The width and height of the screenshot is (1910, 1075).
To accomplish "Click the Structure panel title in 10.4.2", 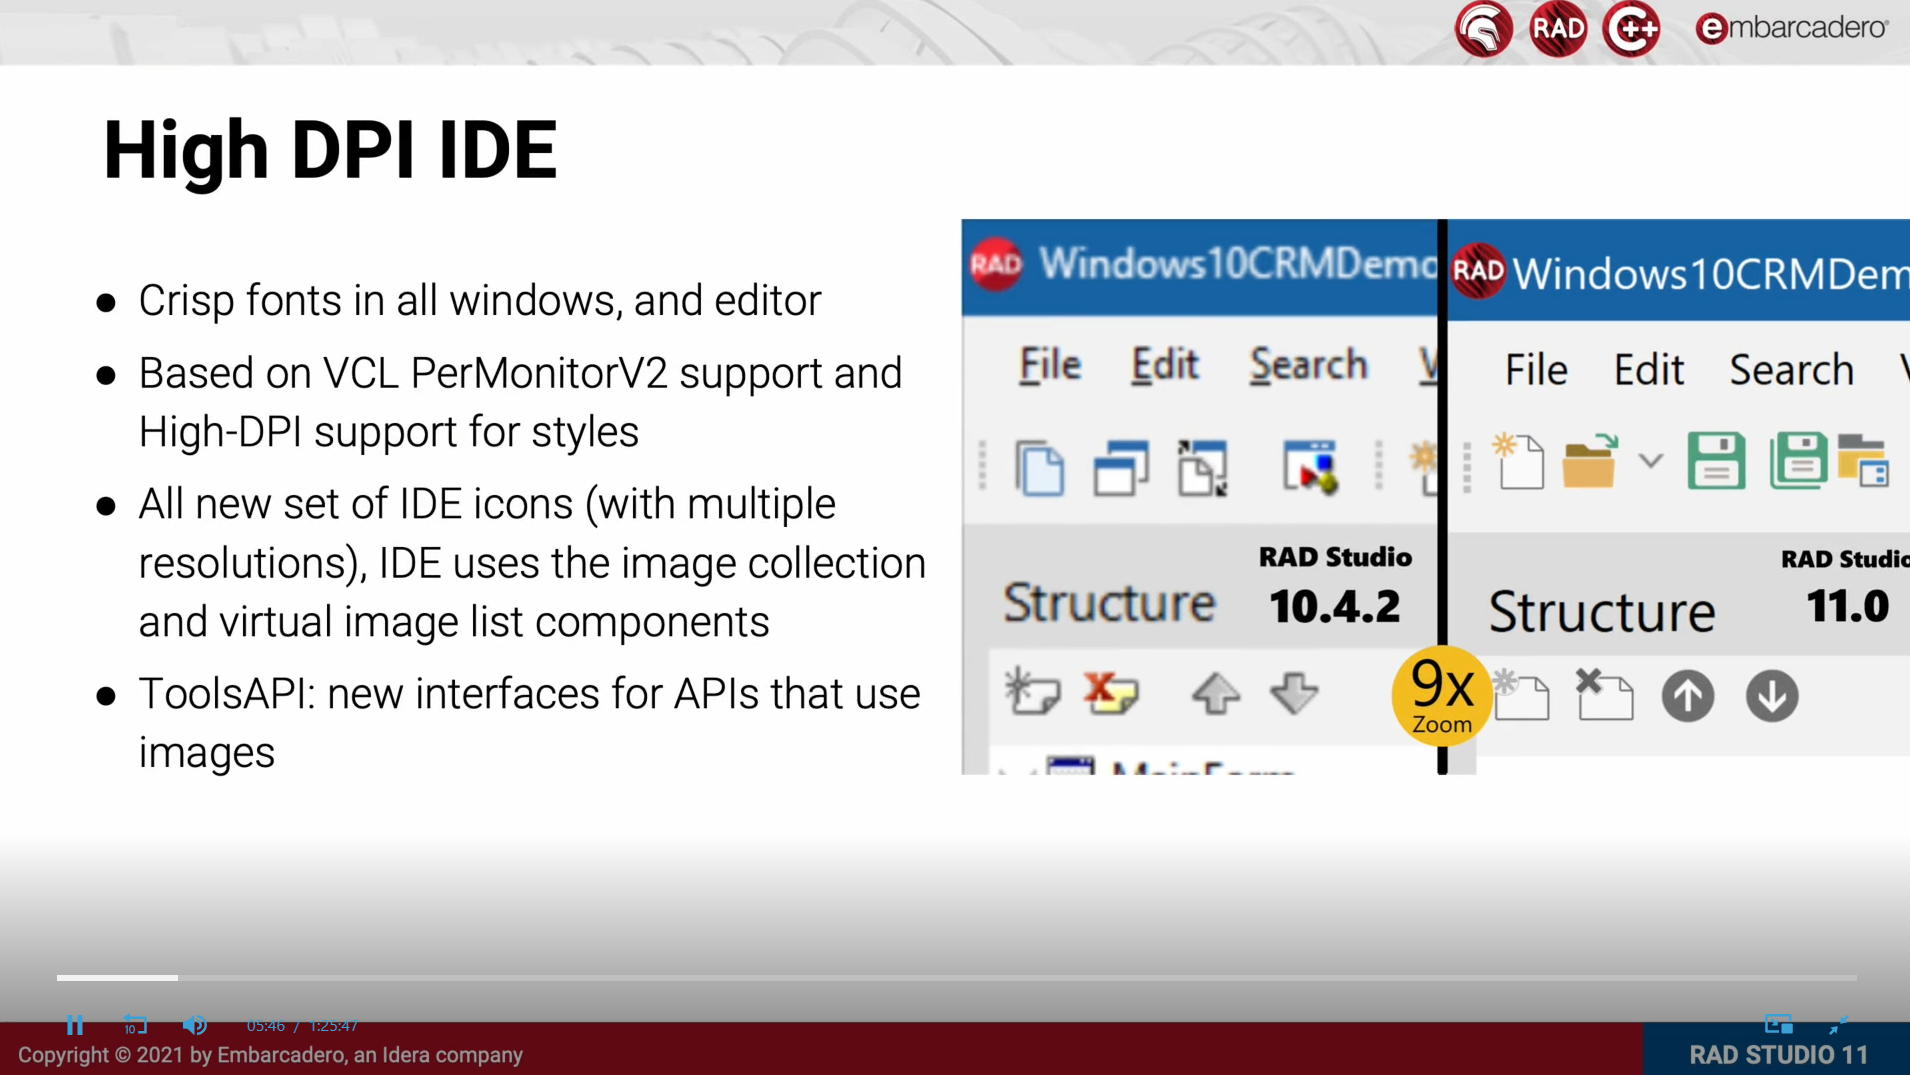I will click(1109, 603).
